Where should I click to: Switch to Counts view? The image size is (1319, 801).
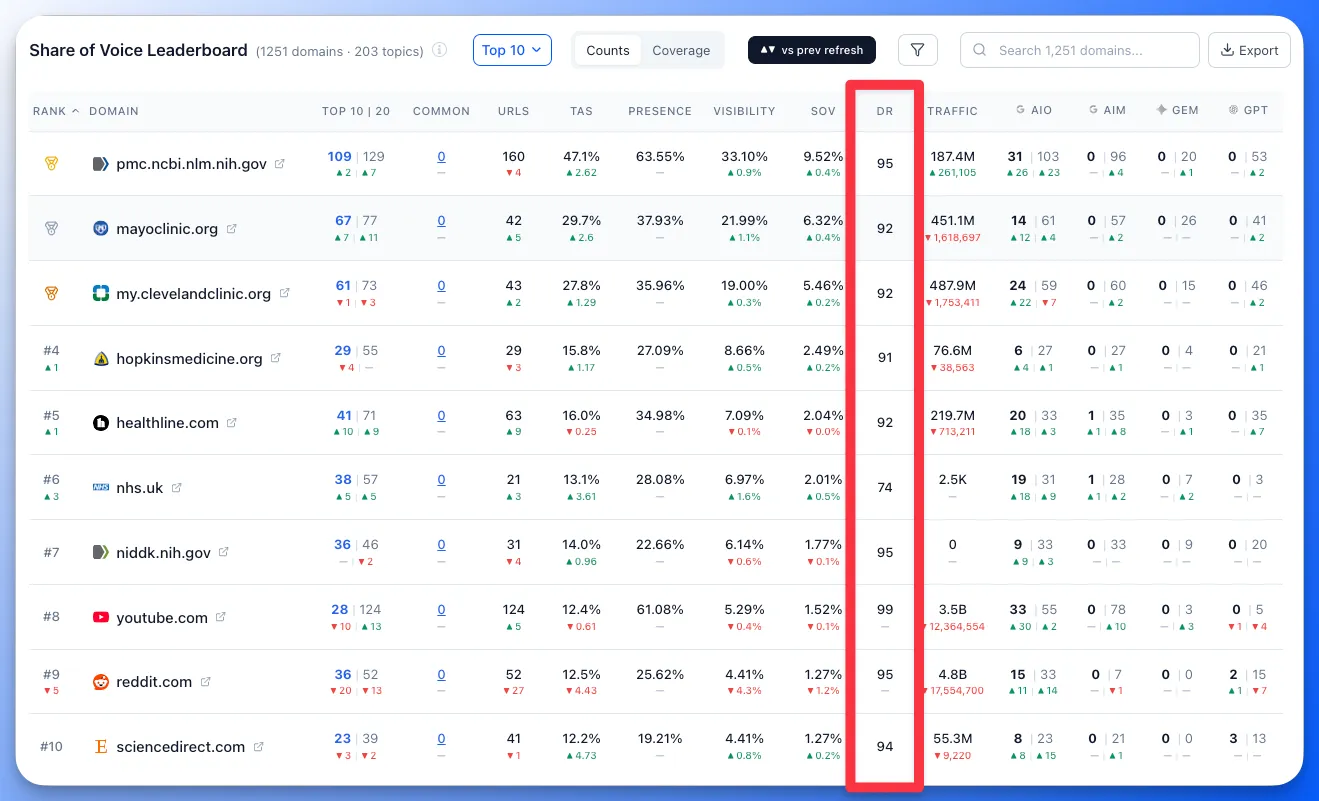[x=608, y=50]
